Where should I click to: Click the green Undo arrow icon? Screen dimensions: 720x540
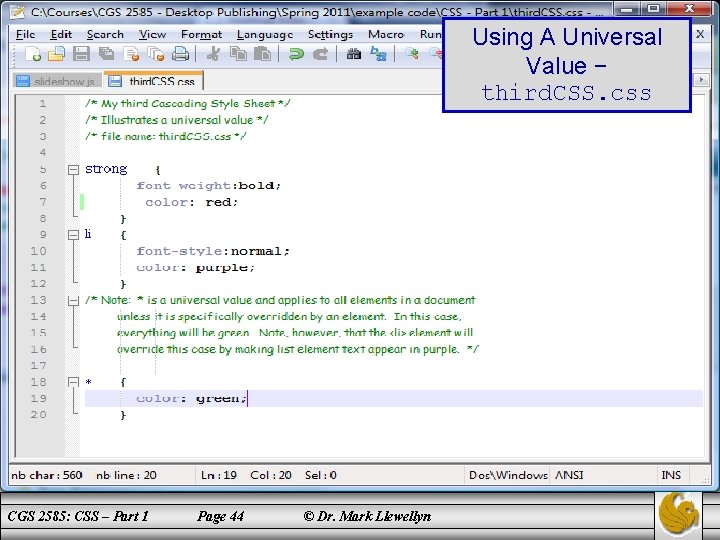click(x=296, y=54)
